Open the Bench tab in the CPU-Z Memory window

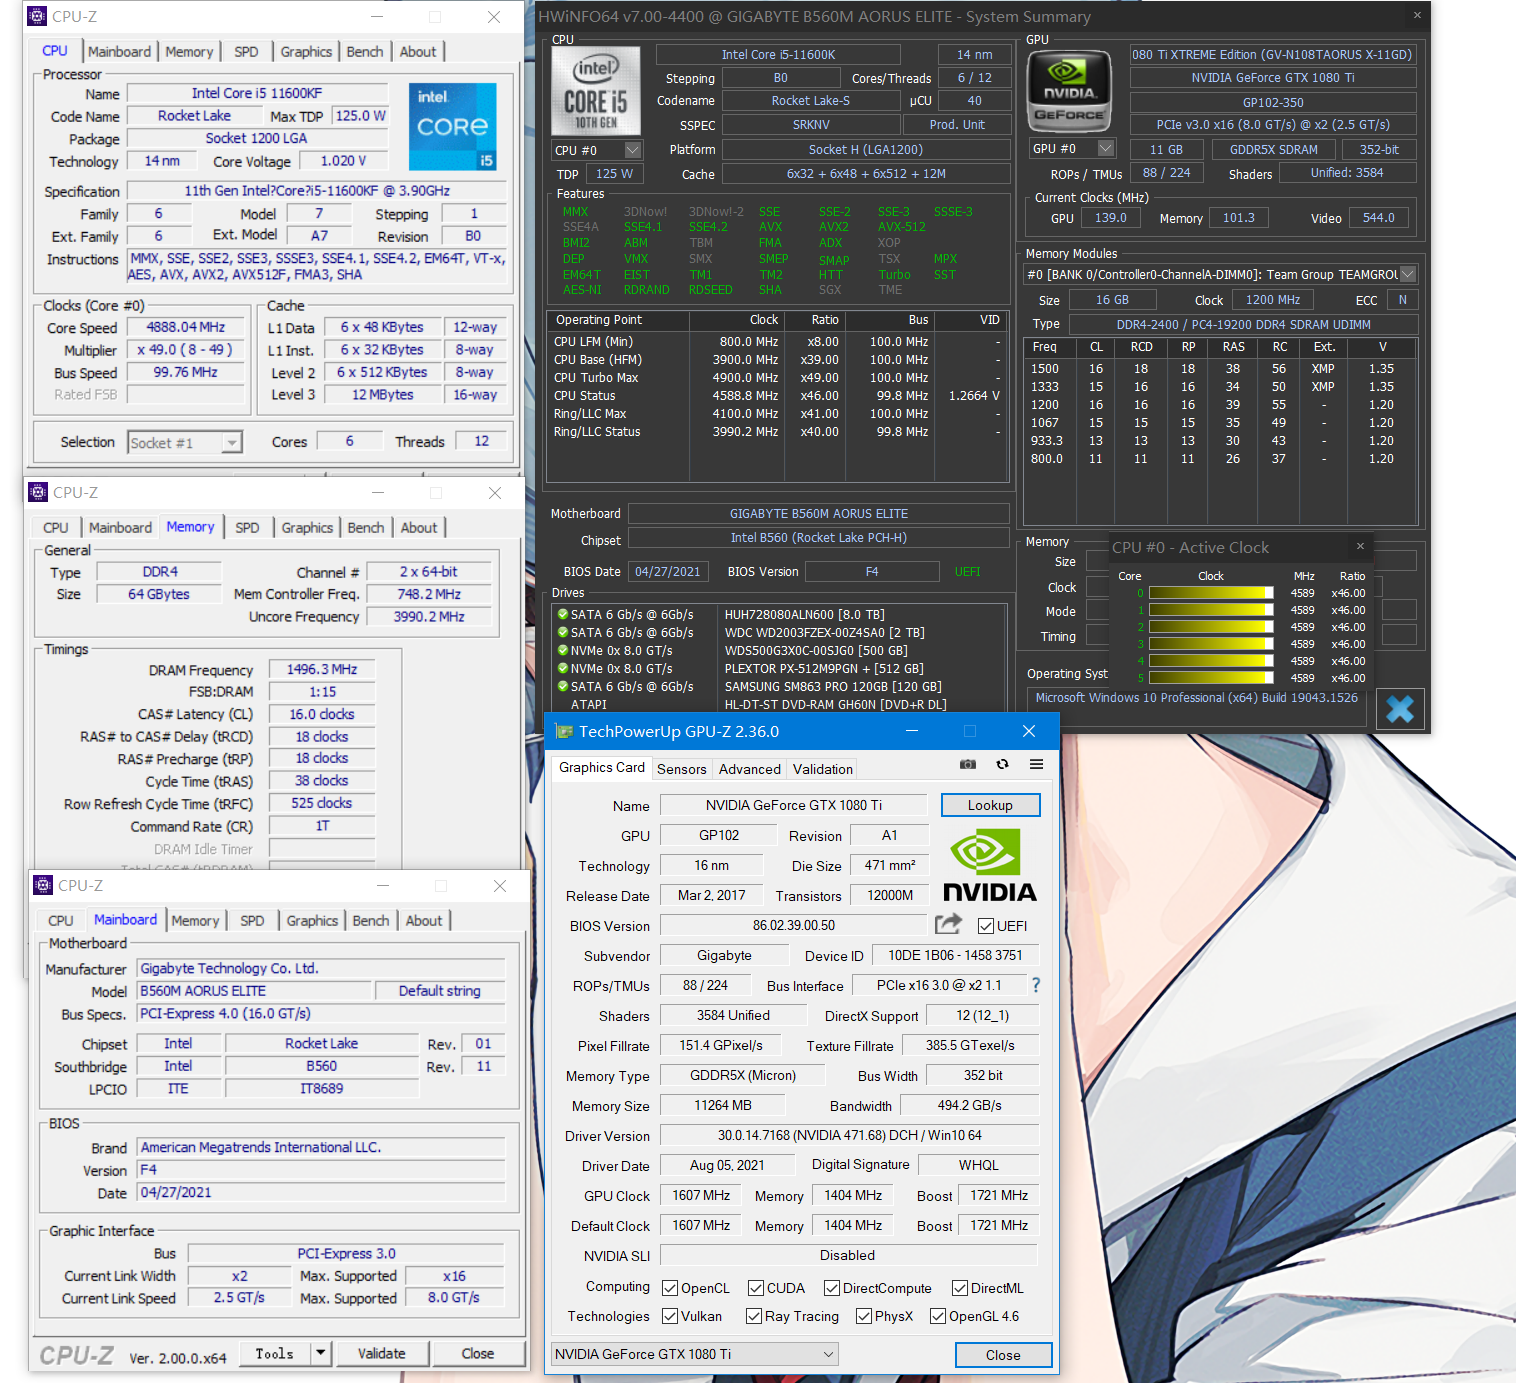(366, 528)
